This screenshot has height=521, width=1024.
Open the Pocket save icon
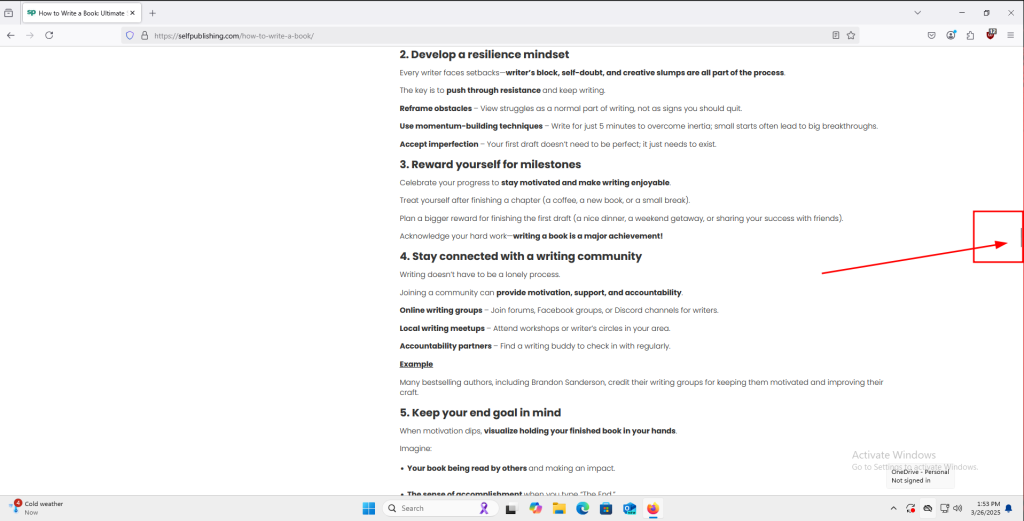pyautogui.click(x=931, y=35)
